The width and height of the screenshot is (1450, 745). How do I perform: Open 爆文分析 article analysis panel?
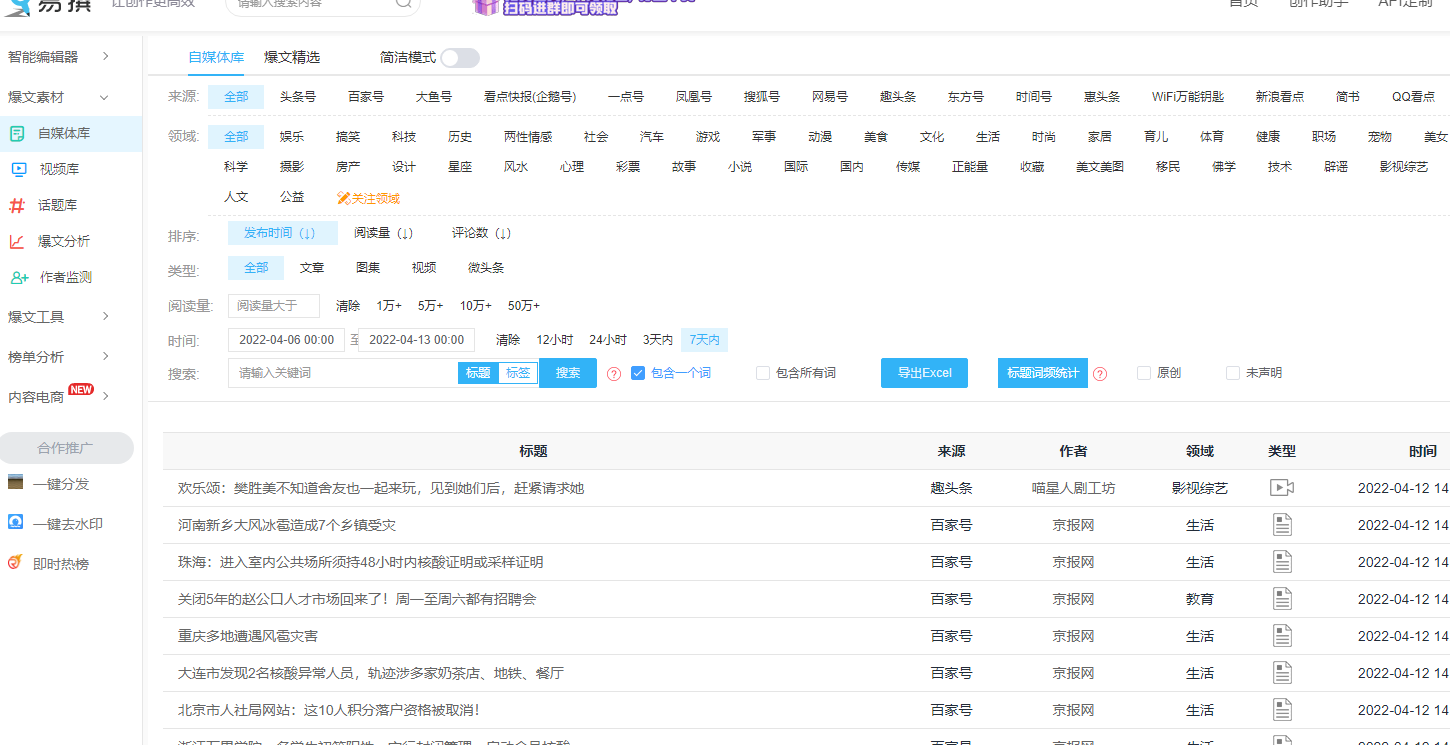(65, 240)
